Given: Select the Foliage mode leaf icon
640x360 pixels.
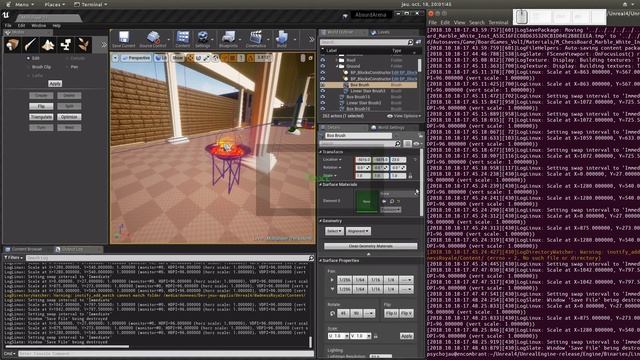Looking at the screenshot, I should [x=83, y=44].
